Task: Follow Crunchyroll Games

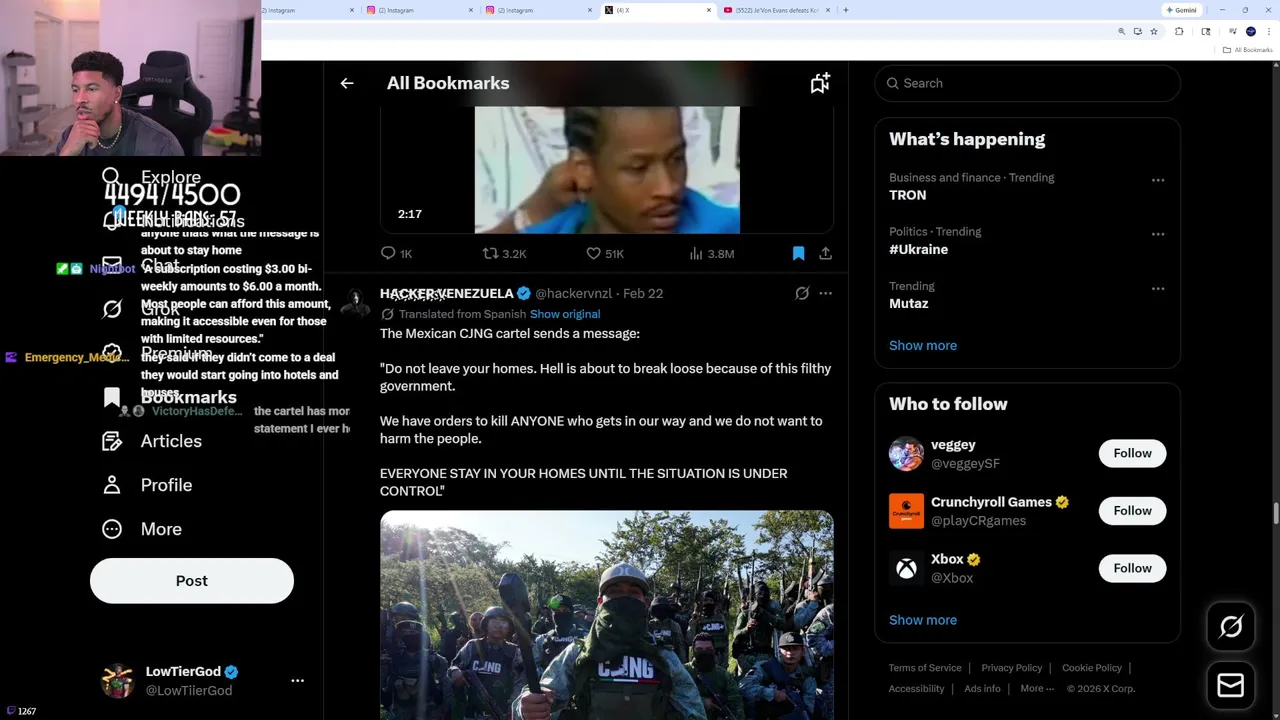Action: (x=1132, y=510)
